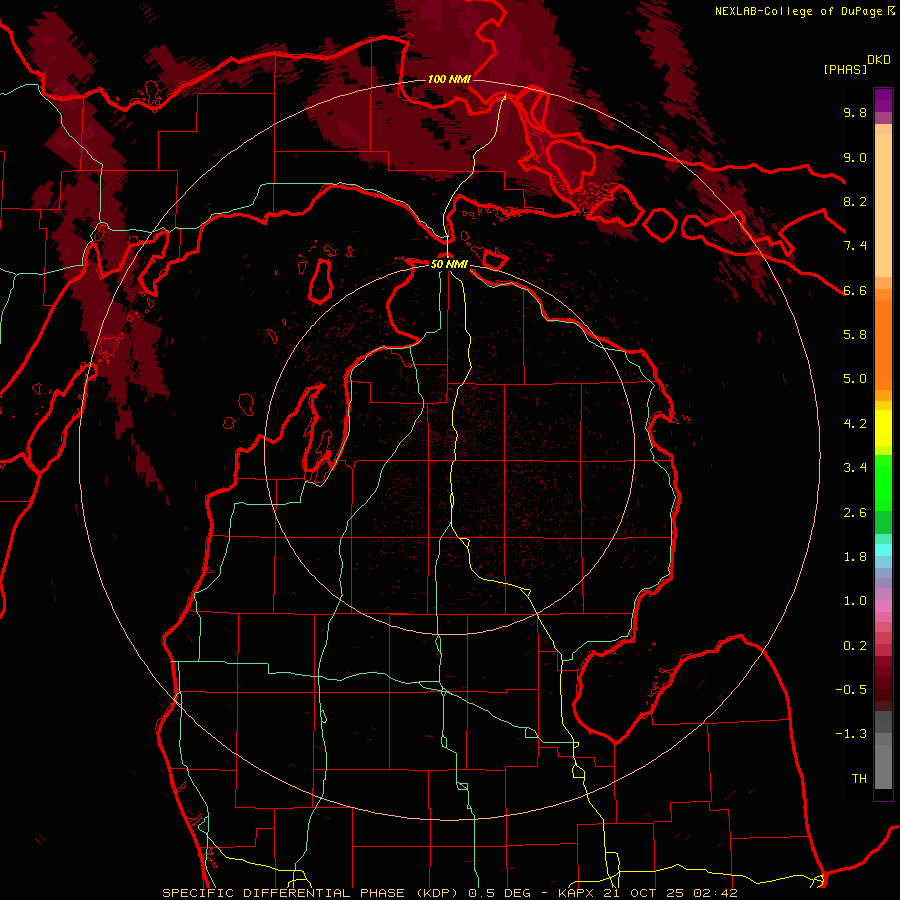Screen dimensions: 900x900
Task: Pick the pink color bar segment
Action: click(x=883, y=606)
